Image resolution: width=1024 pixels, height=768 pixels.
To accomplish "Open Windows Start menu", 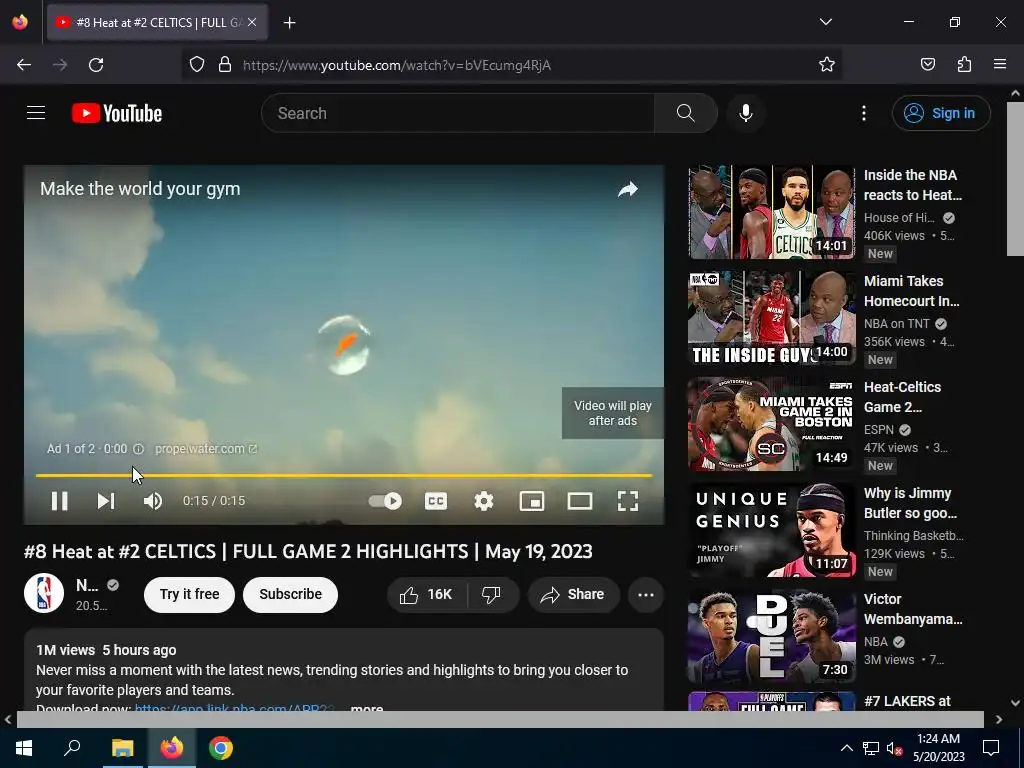I will [x=24, y=748].
